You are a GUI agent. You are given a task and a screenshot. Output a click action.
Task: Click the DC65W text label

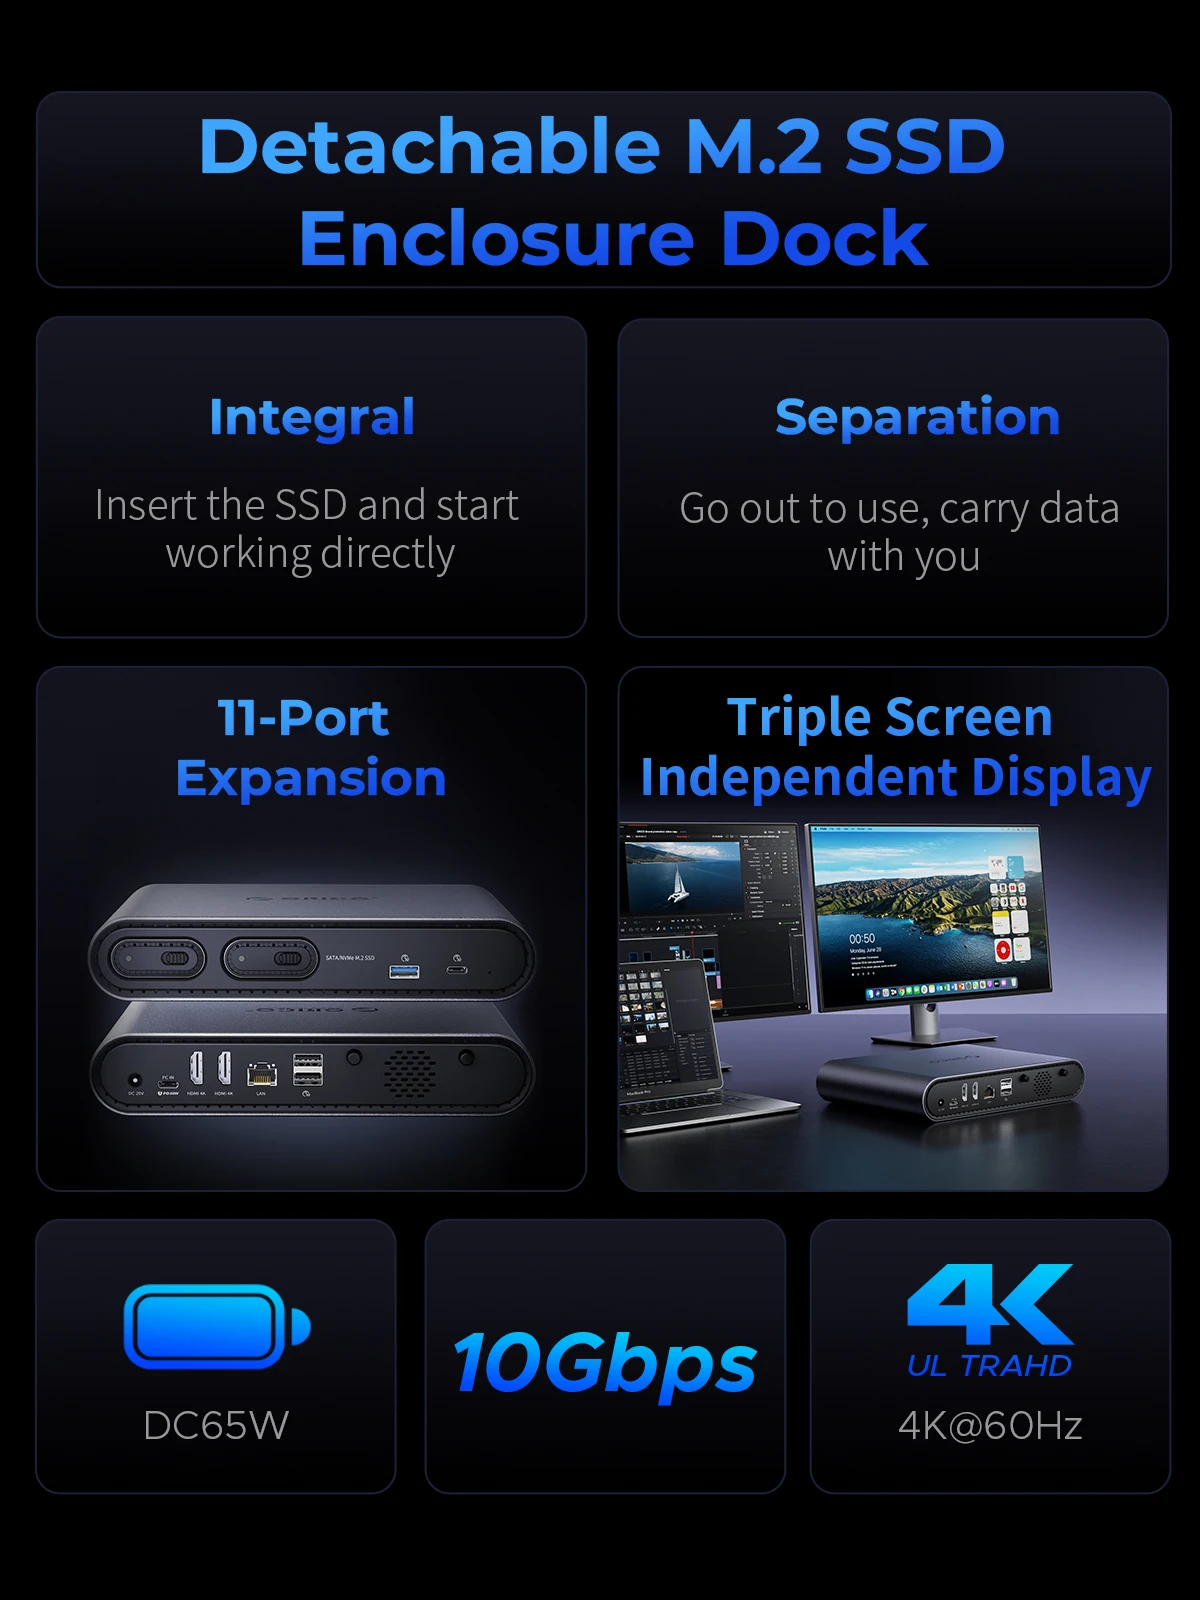tap(216, 1425)
